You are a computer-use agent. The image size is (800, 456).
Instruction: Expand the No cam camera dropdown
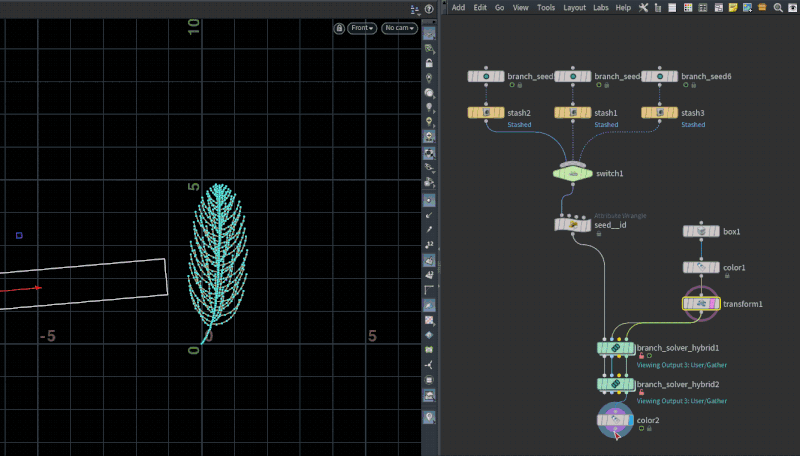point(398,28)
